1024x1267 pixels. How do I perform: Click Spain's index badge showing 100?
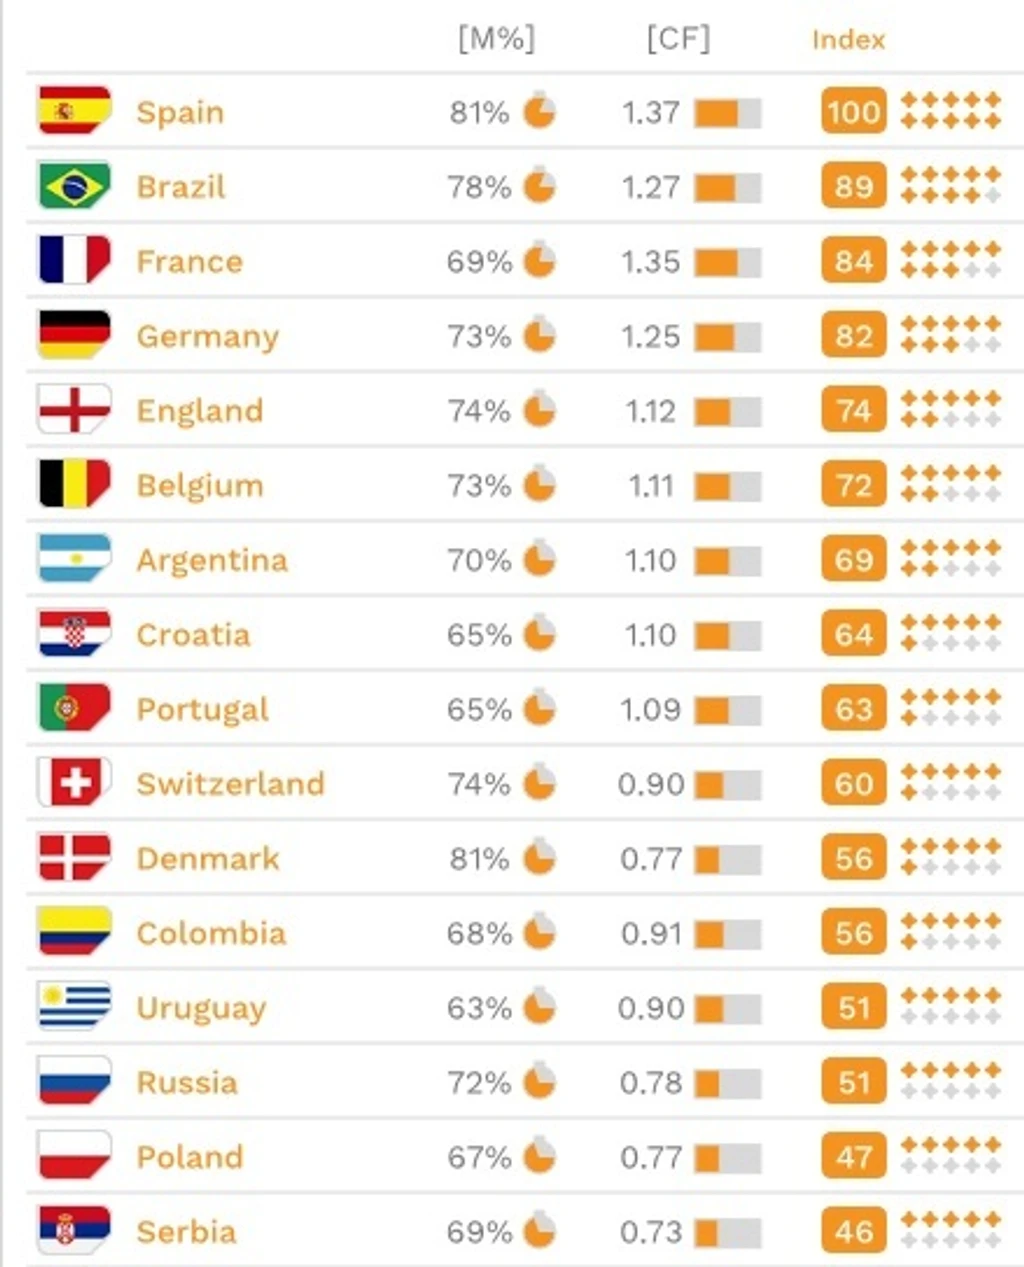click(853, 111)
